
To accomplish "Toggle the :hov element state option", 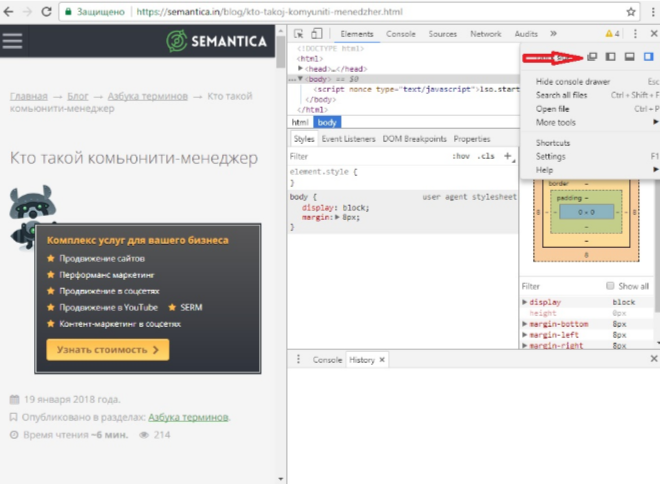I will tap(461, 157).
